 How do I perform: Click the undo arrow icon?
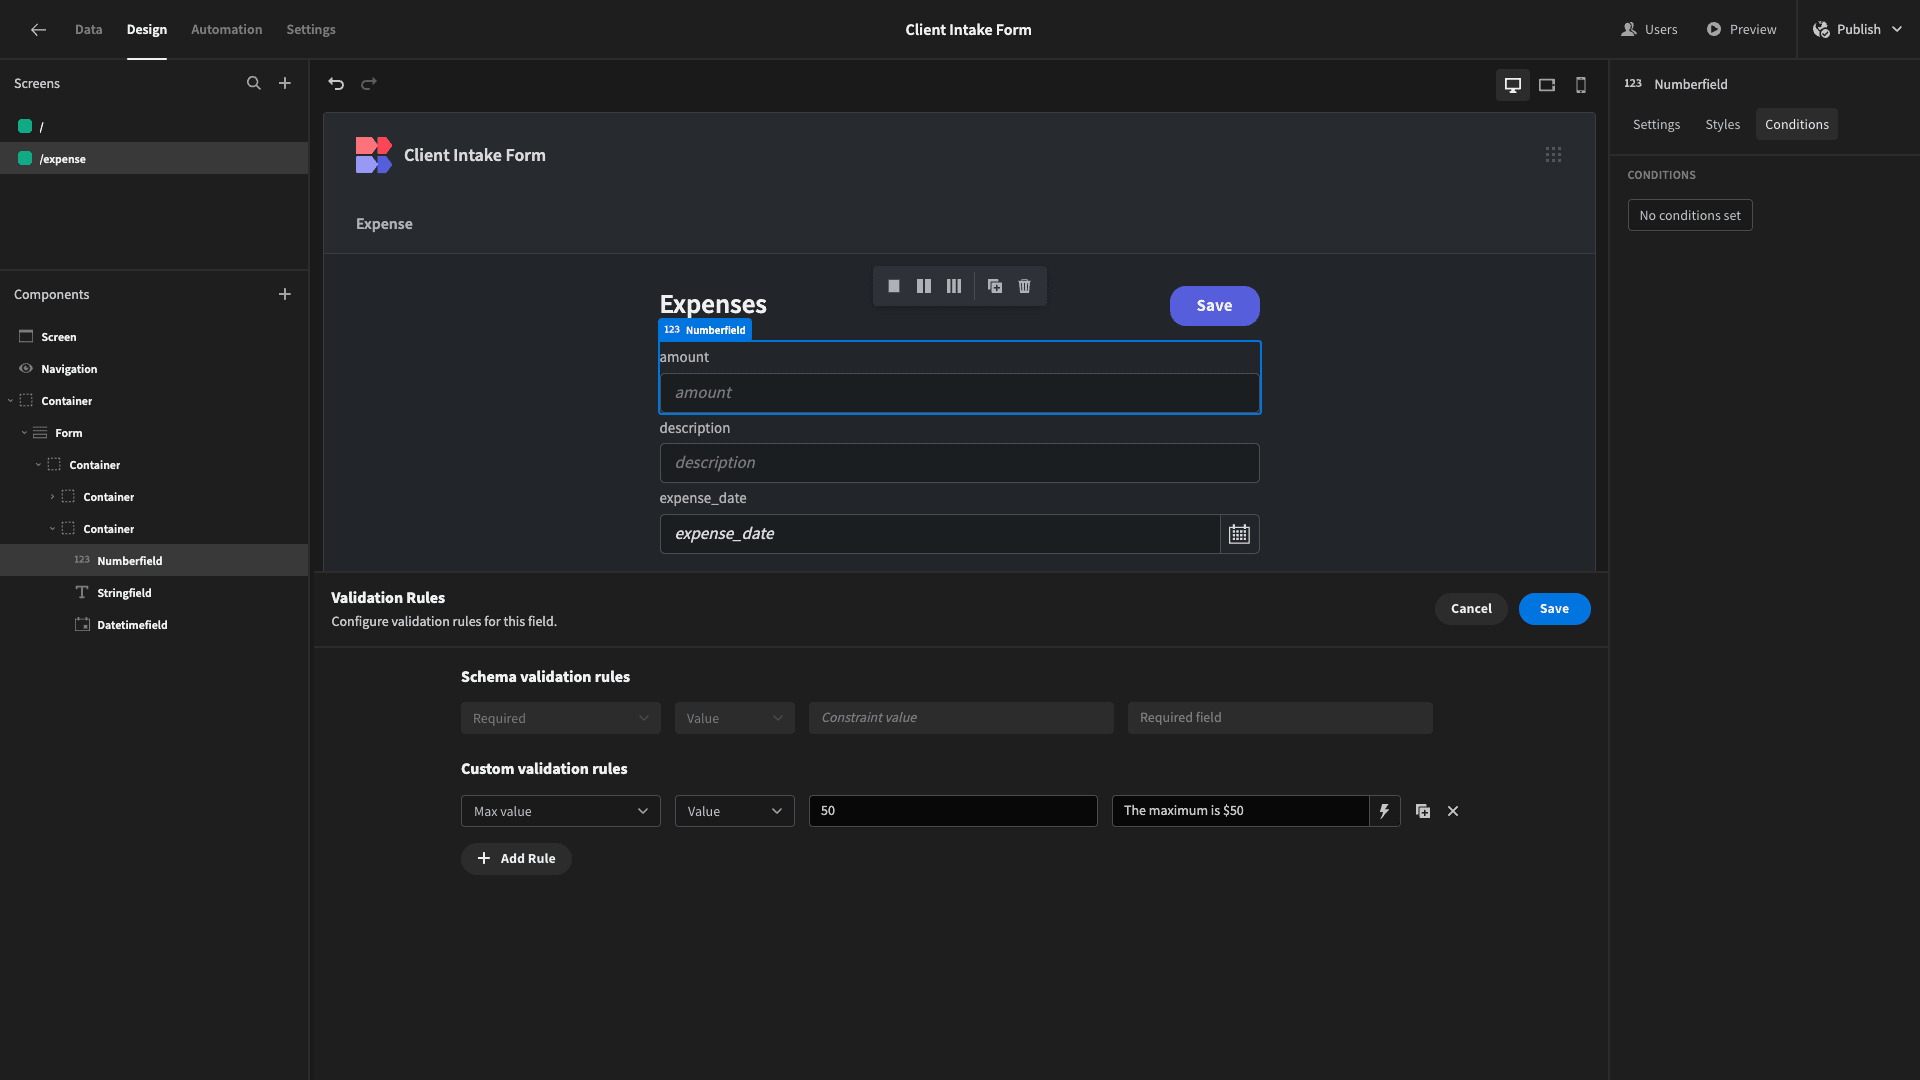336,84
